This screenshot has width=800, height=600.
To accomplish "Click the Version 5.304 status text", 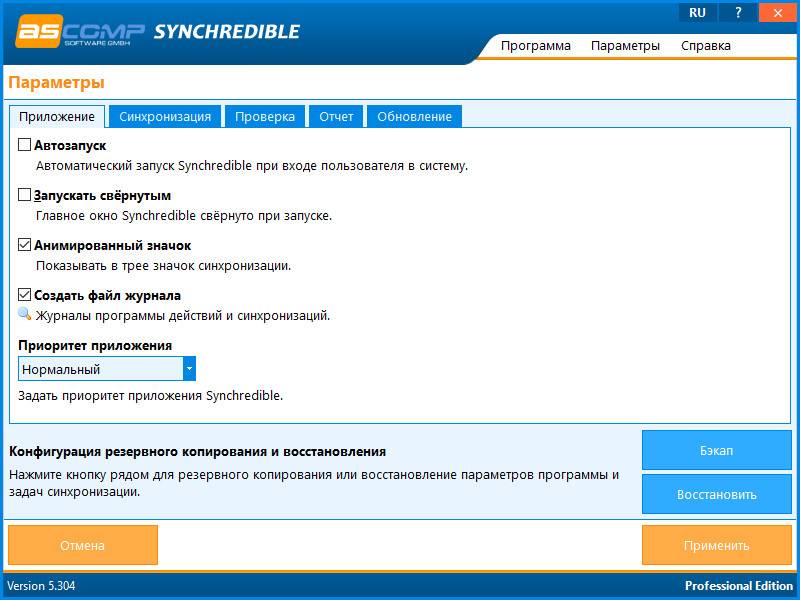I will 41,586.
